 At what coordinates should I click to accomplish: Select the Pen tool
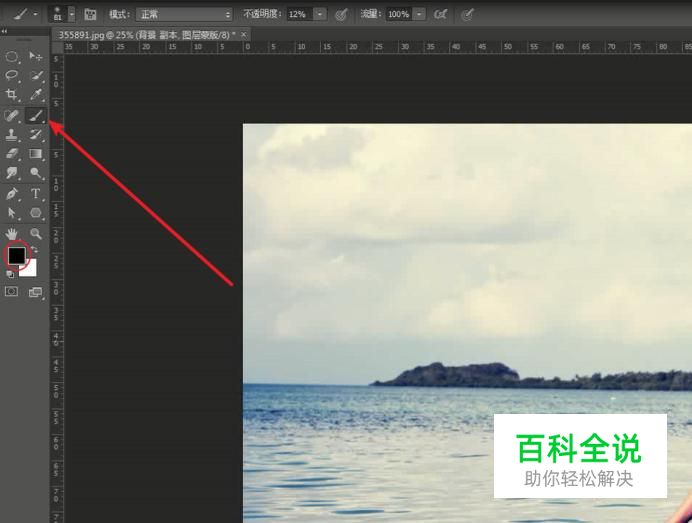coord(13,193)
